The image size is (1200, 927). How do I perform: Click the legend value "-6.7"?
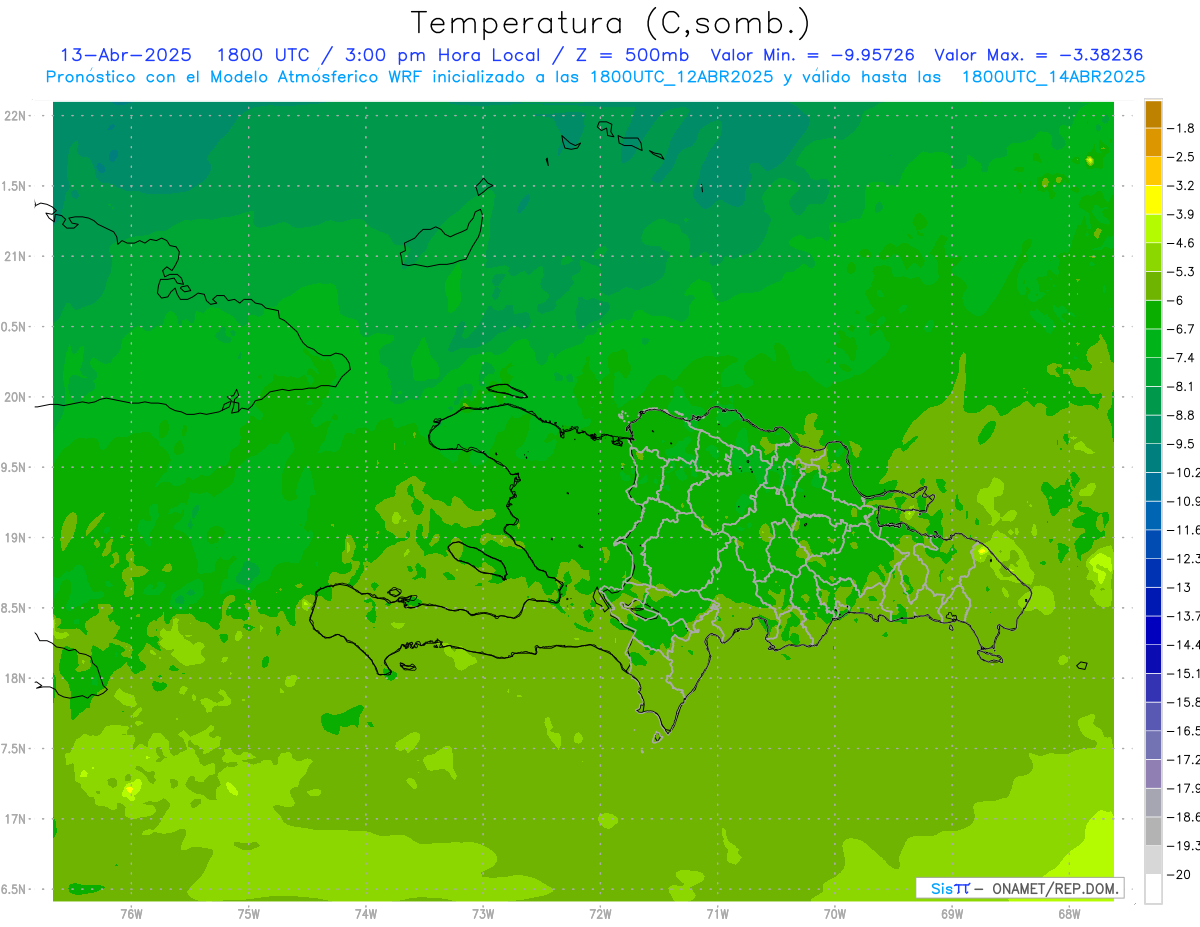coord(1182,329)
